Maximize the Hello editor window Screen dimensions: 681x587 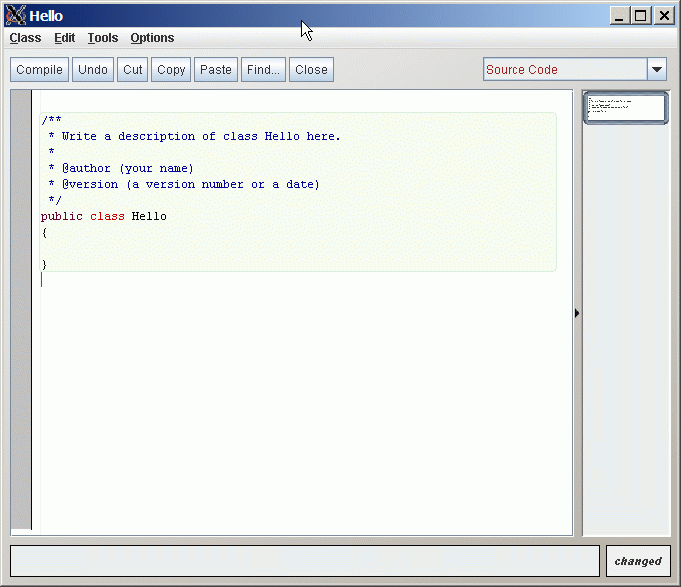[641, 16]
